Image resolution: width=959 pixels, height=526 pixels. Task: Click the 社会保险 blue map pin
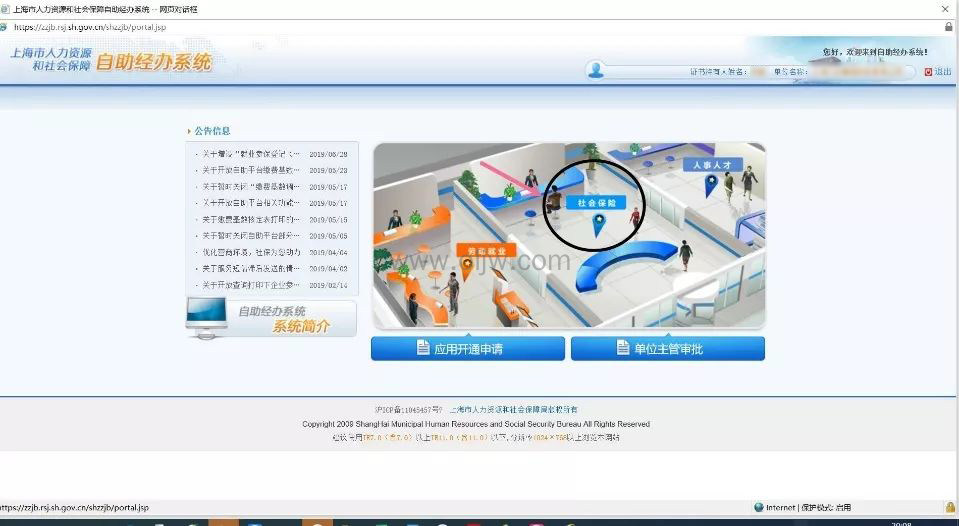[598, 223]
